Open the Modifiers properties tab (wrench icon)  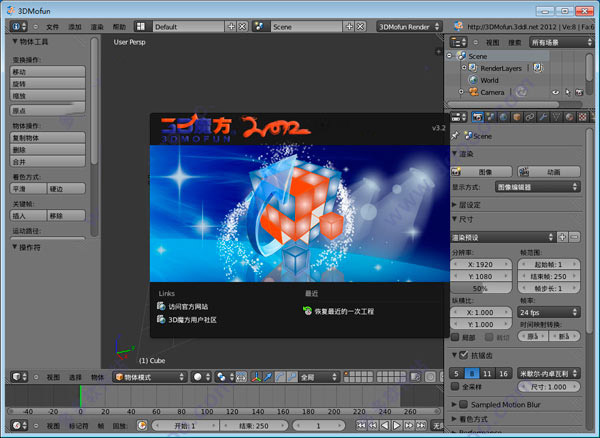(x=543, y=117)
